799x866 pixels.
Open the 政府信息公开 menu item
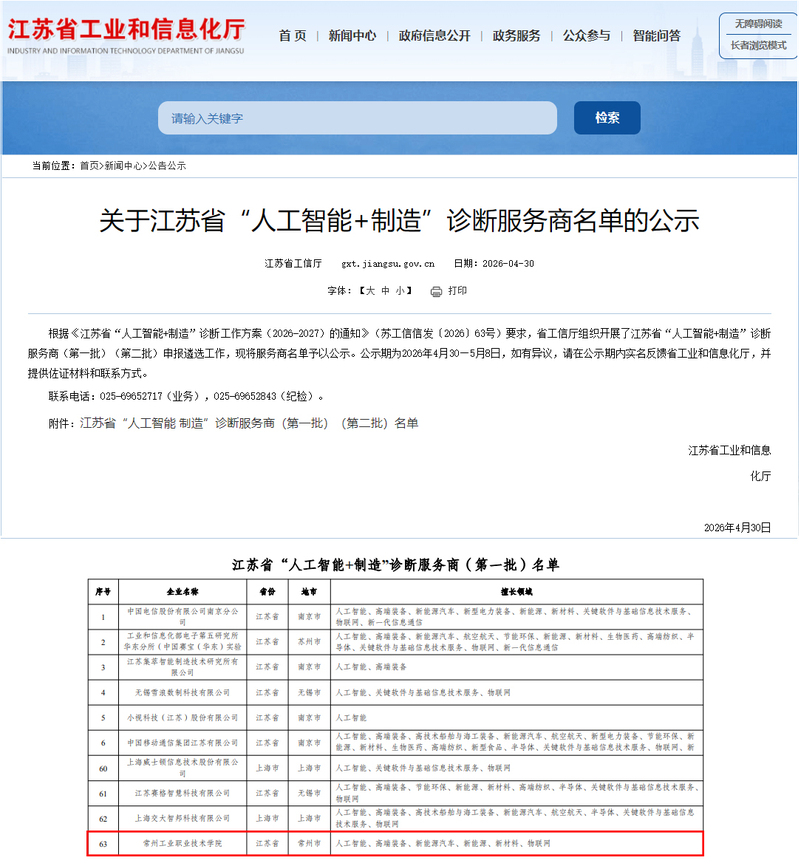(435, 36)
